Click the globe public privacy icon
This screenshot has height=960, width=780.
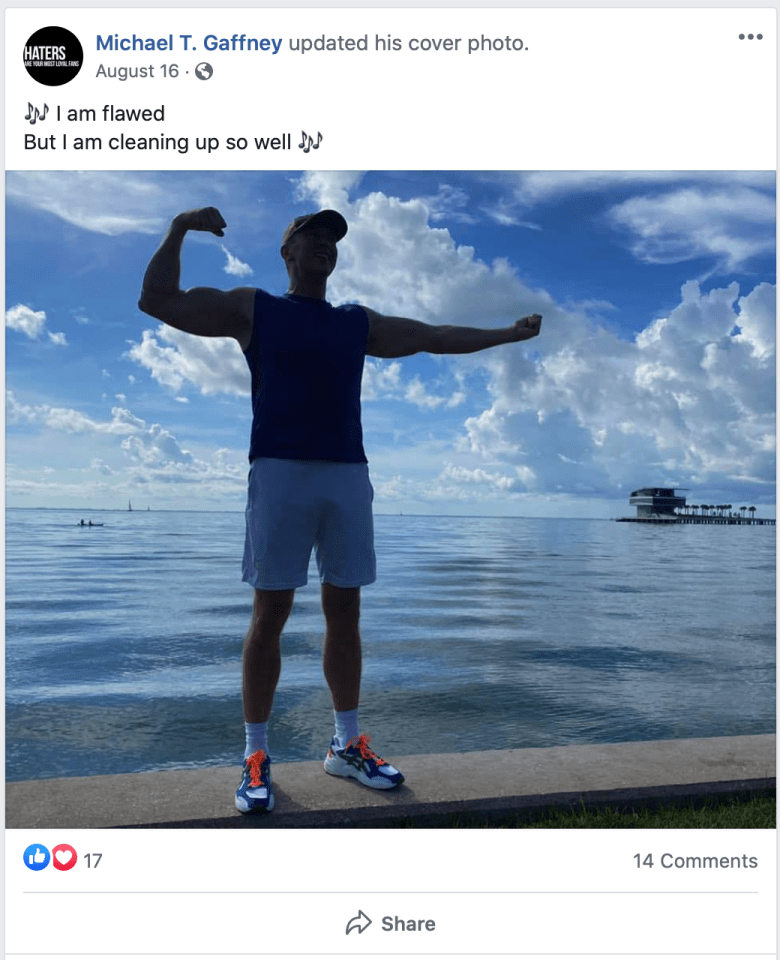point(204,72)
